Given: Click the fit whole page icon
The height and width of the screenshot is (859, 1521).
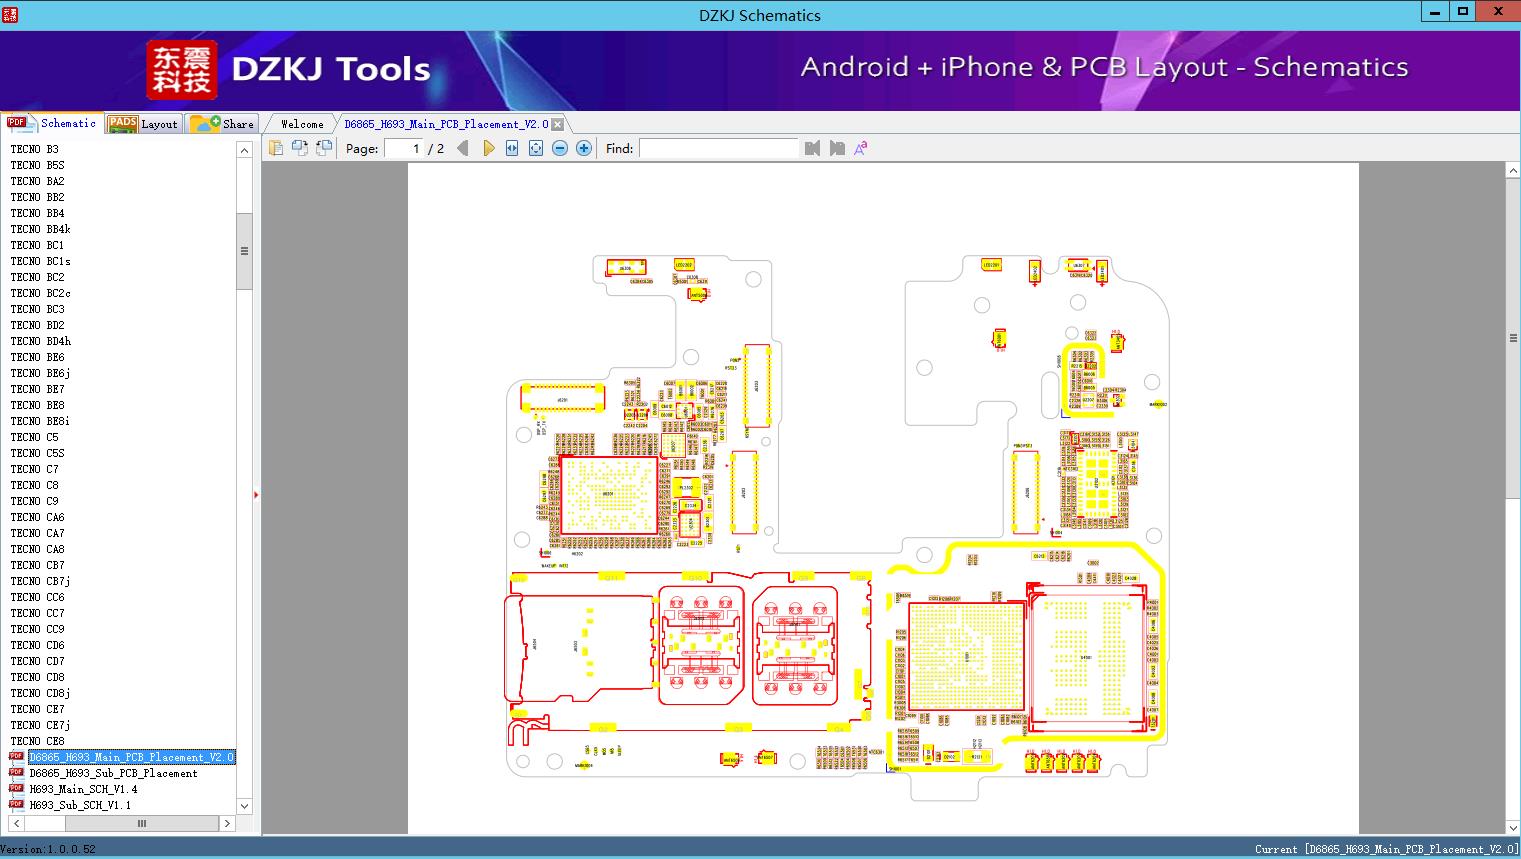Looking at the screenshot, I should coord(535,147).
